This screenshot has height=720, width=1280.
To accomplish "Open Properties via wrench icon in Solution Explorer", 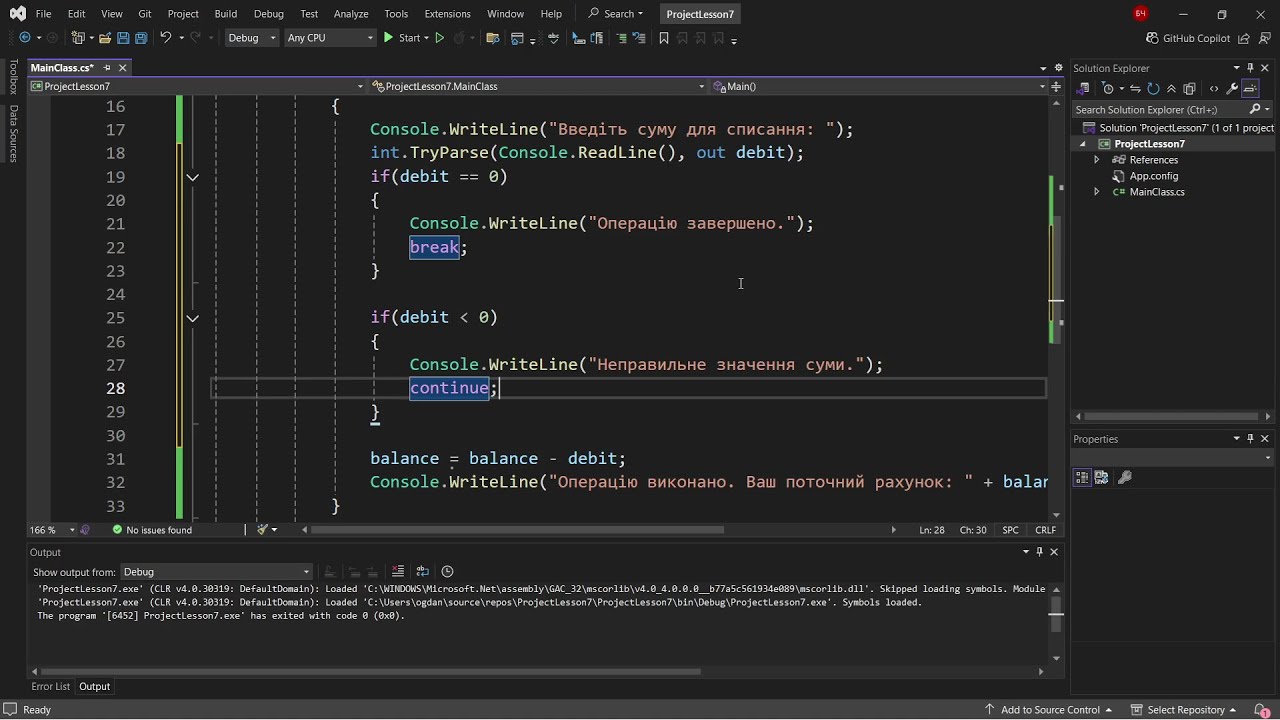I will click(1233, 88).
